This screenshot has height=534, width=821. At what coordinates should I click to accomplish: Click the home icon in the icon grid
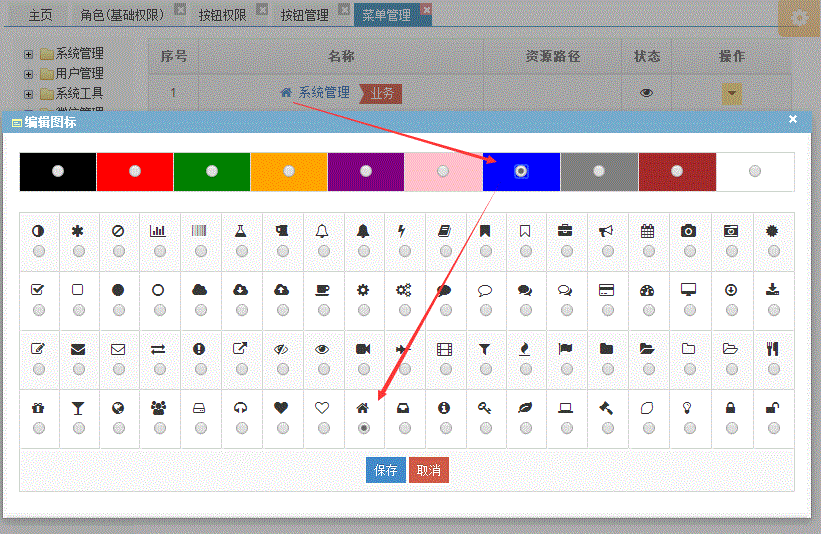click(362, 408)
